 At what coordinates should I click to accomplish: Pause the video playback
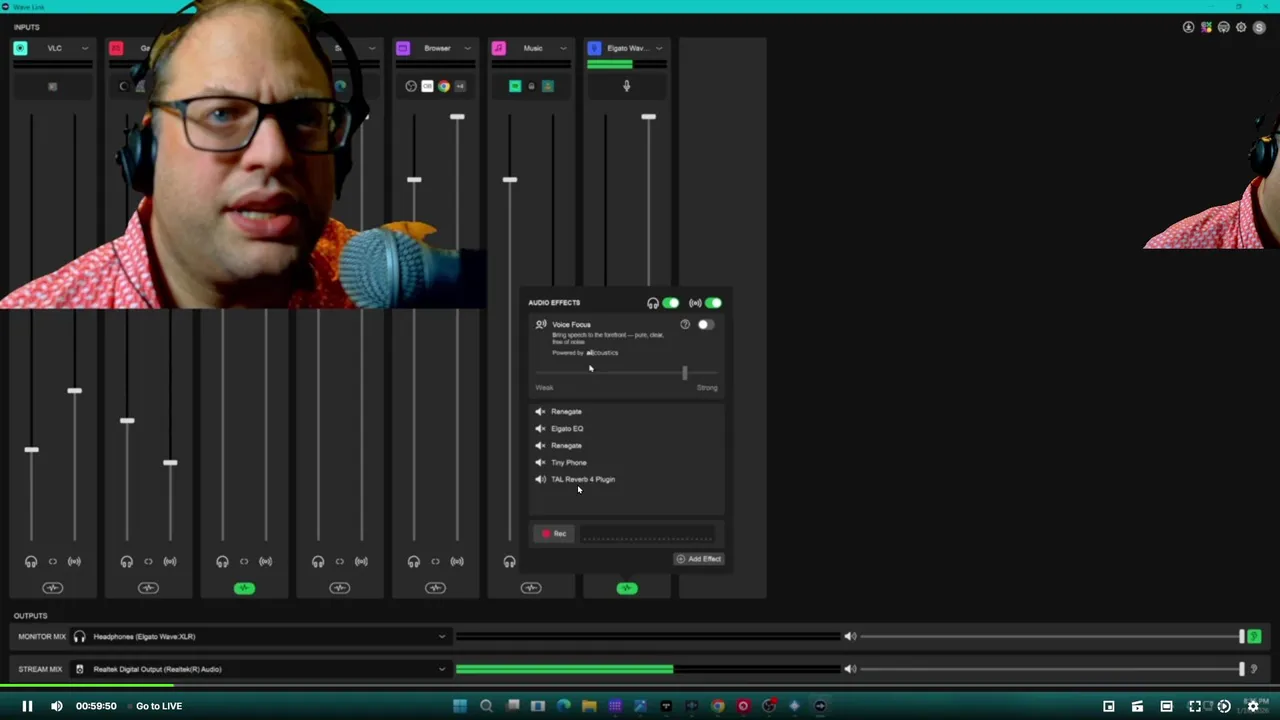pyautogui.click(x=27, y=706)
